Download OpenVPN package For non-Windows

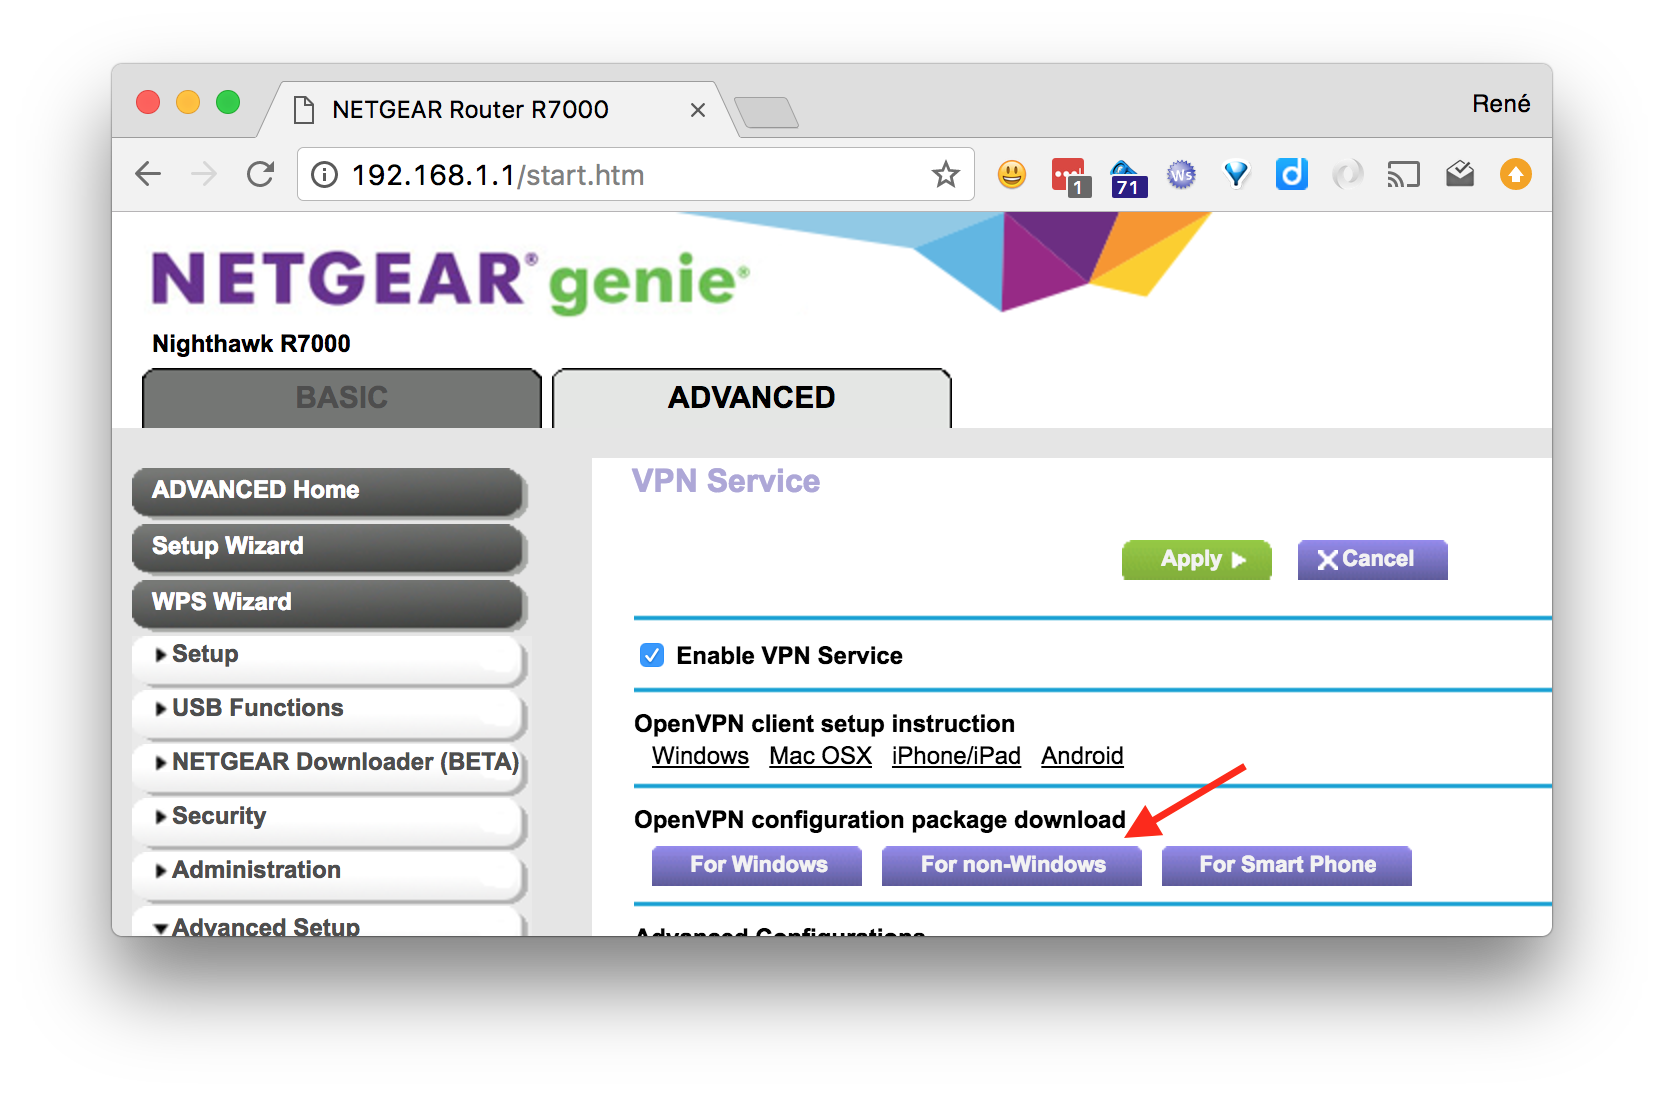(x=1012, y=866)
